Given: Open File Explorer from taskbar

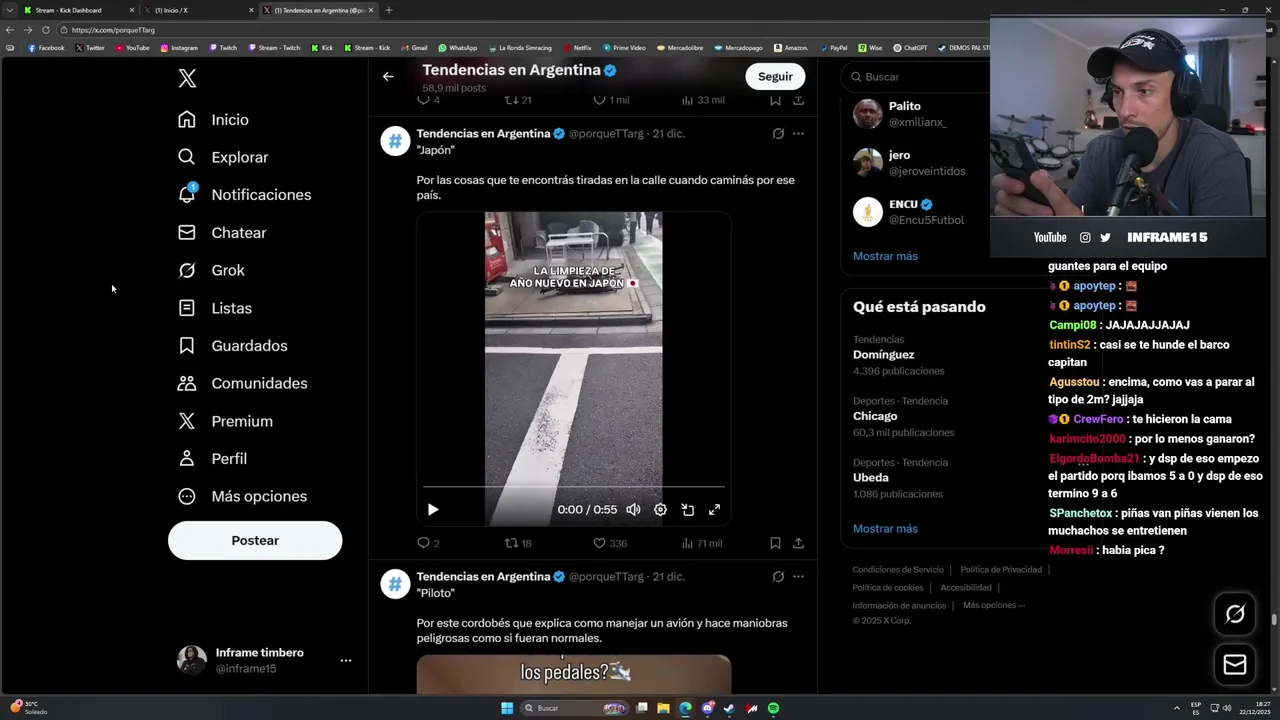Looking at the screenshot, I should 663,708.
